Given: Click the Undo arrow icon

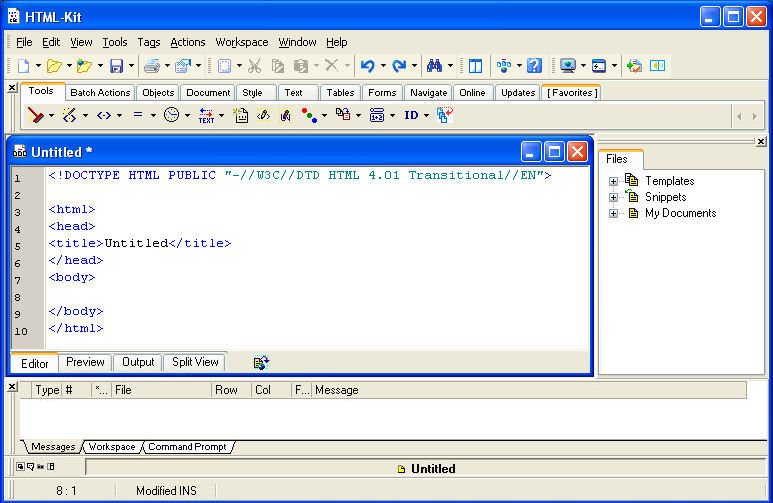Looking at the screenshot, I should (x=367, y=66).
